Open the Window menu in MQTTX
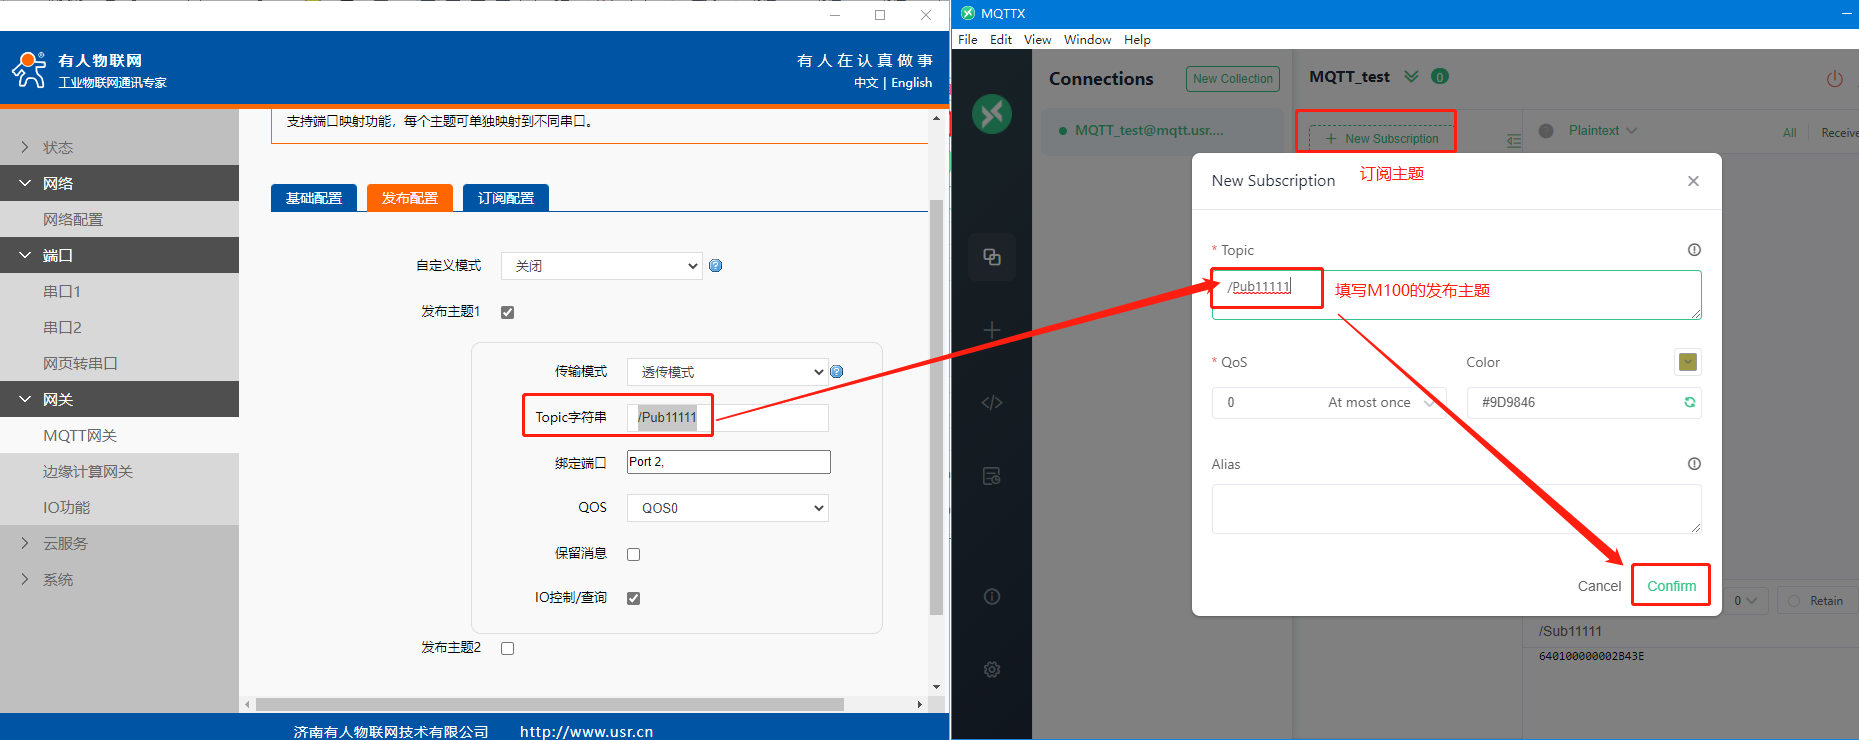The width and height of the screenshot is (1859, 740). pyautogui.click(x=1087, y=40)
